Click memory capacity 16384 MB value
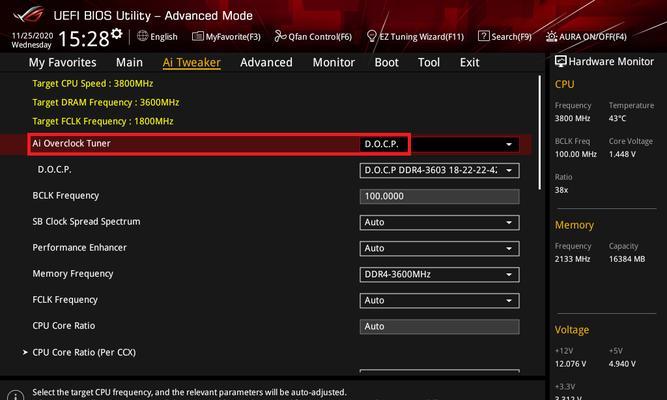667x400 pixels. pos(627,259)
